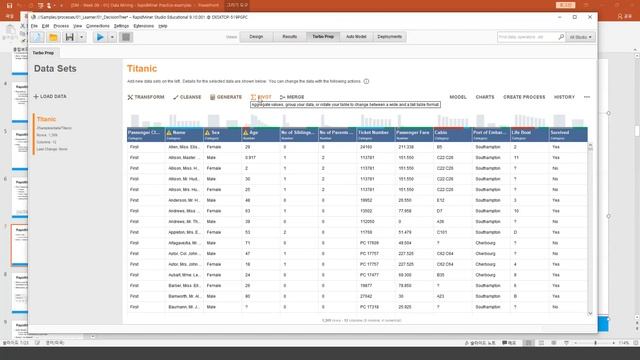Image resolution: width=640 pixels, height=360 pixels.
Task: Click the new process icon in toolbar
Action: pos(37,37)
